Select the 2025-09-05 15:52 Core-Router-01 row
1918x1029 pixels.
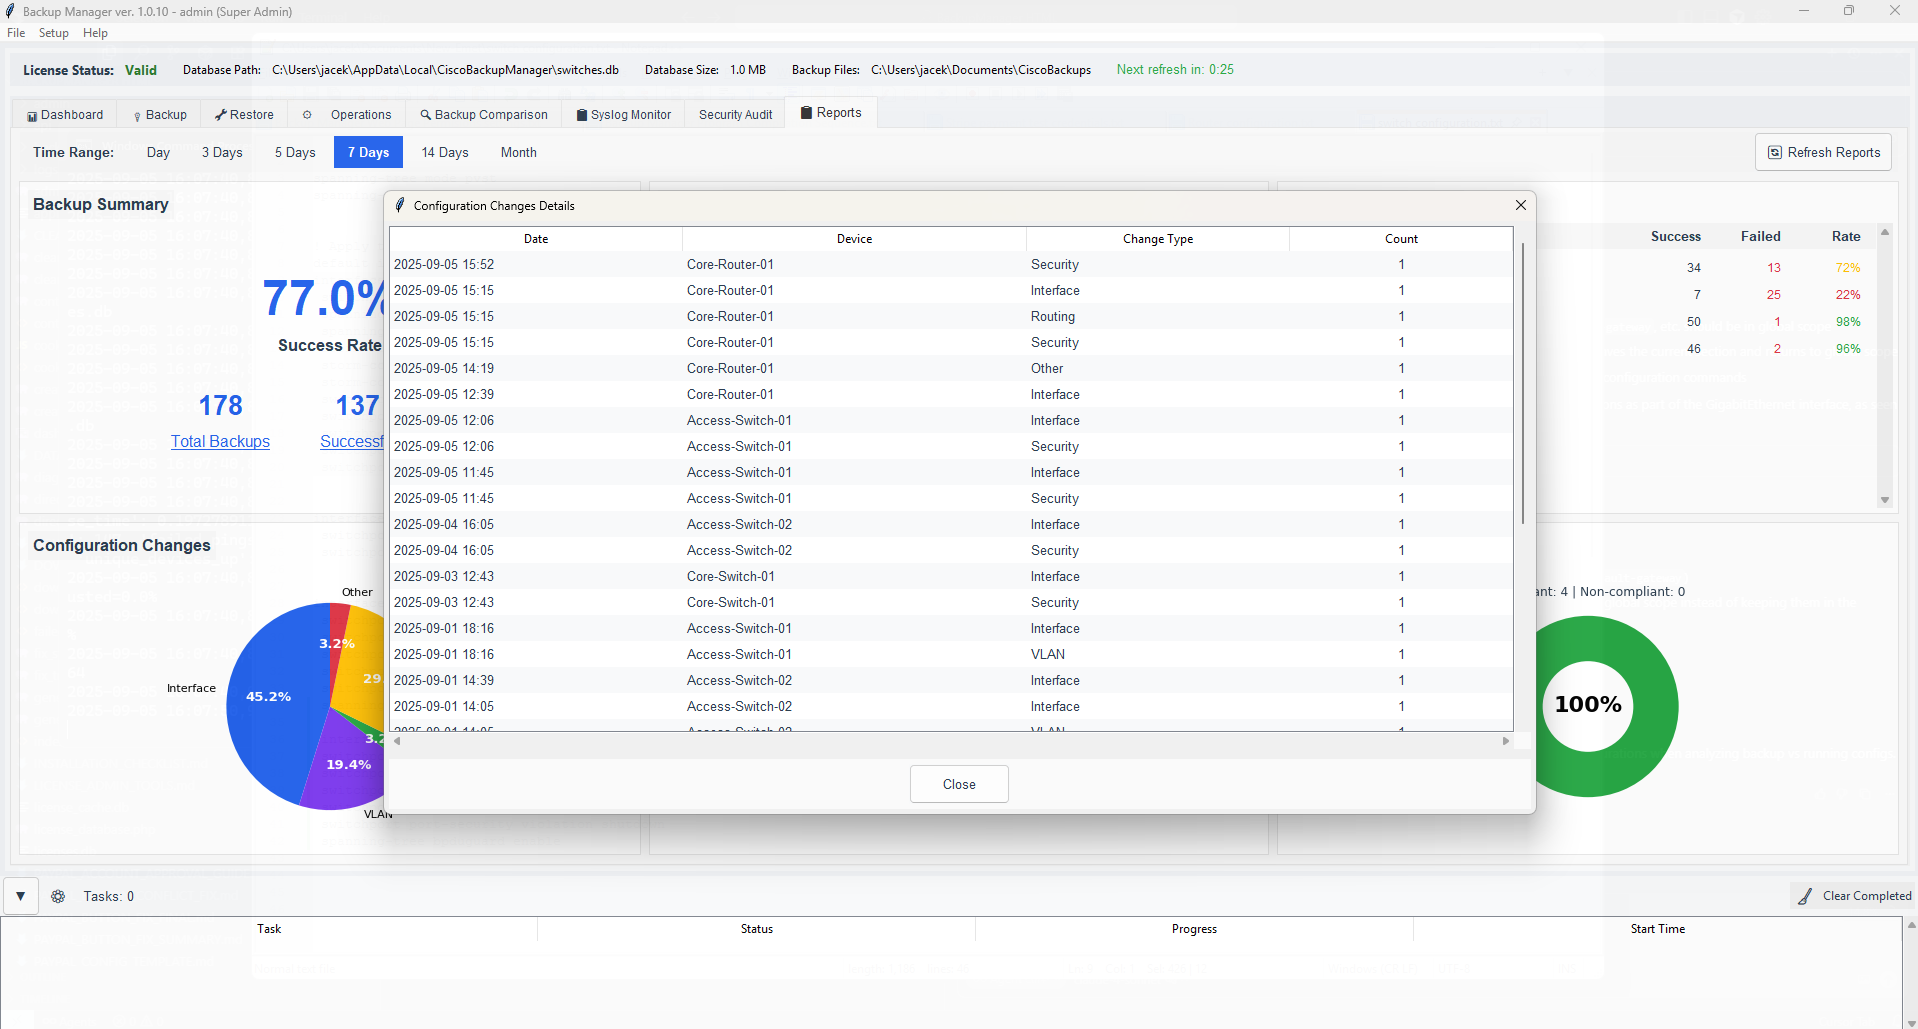tap(951, 264)
